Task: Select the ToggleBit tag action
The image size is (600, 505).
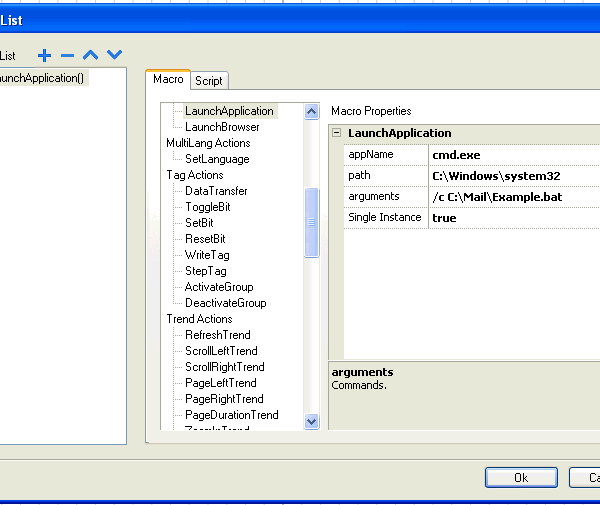Action: tap(208, 207)
